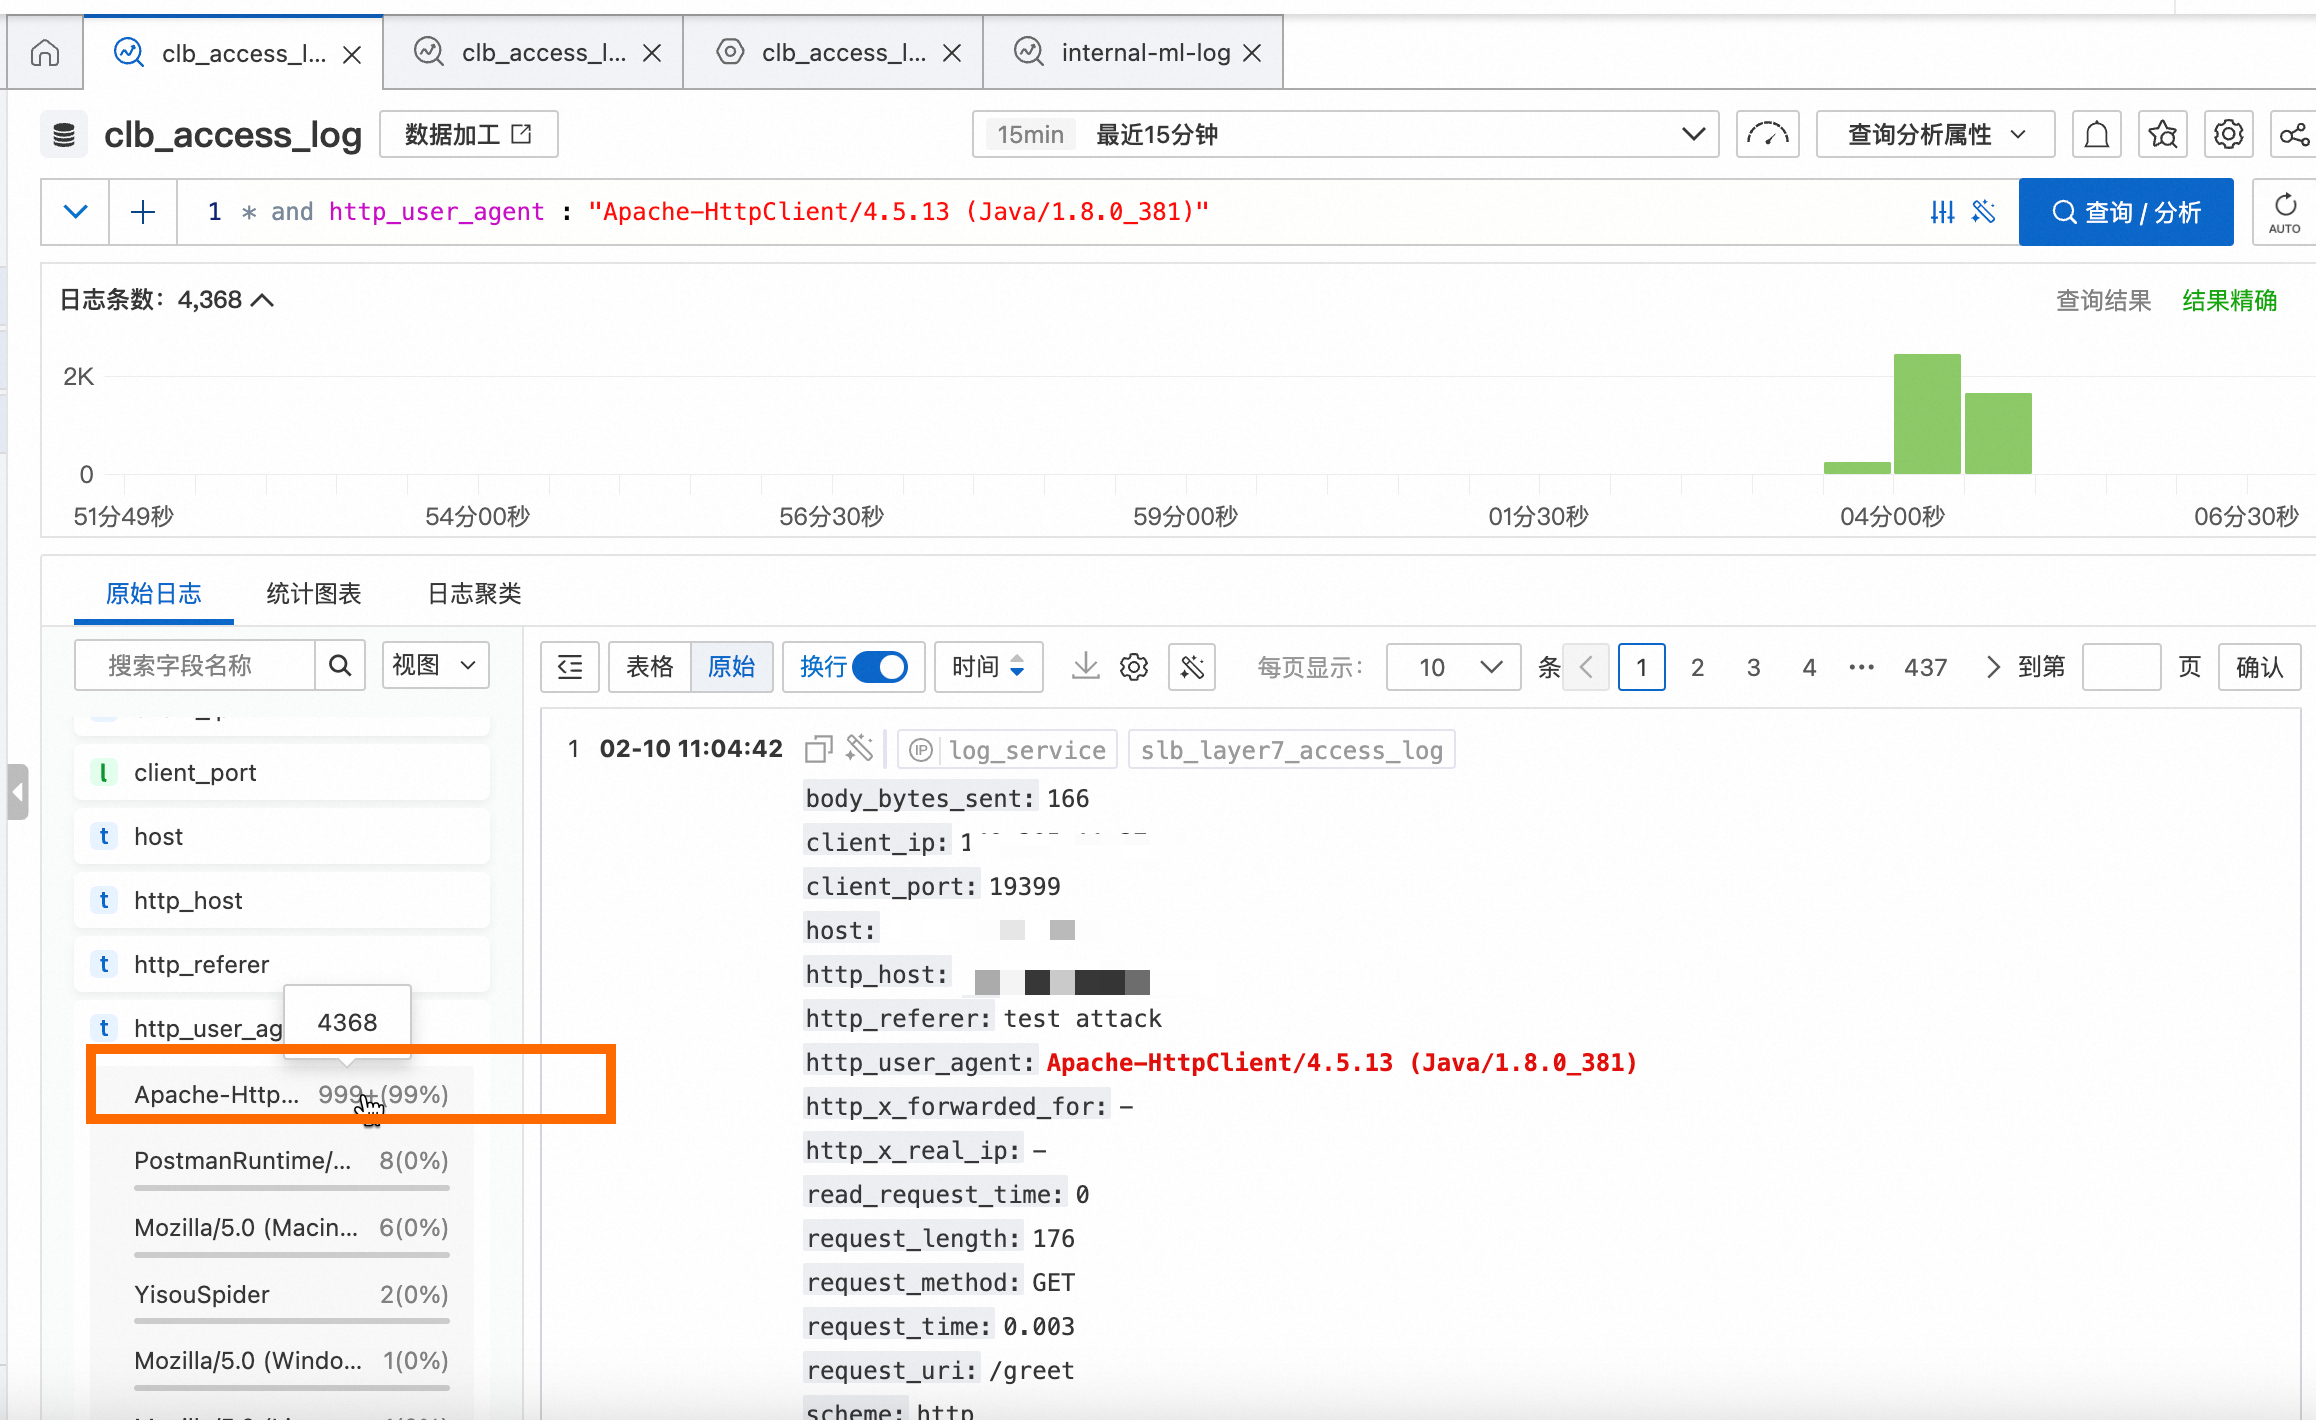The image size is (2316, 1420).
Task: Click the home icon tab
Action: (x=45, y=52)
